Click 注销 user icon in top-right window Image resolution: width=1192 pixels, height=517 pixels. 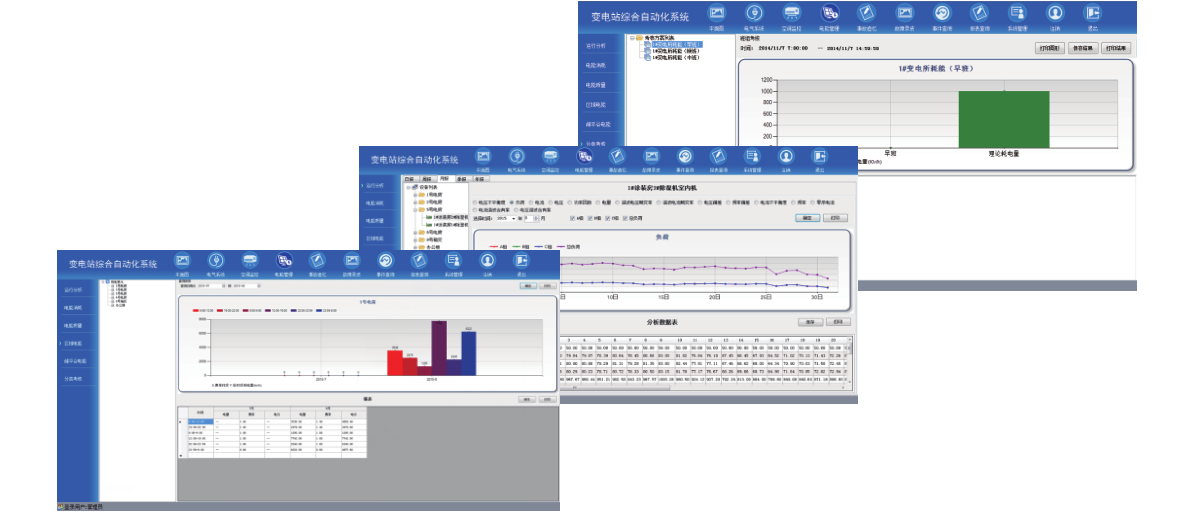tap(1055, 13)
